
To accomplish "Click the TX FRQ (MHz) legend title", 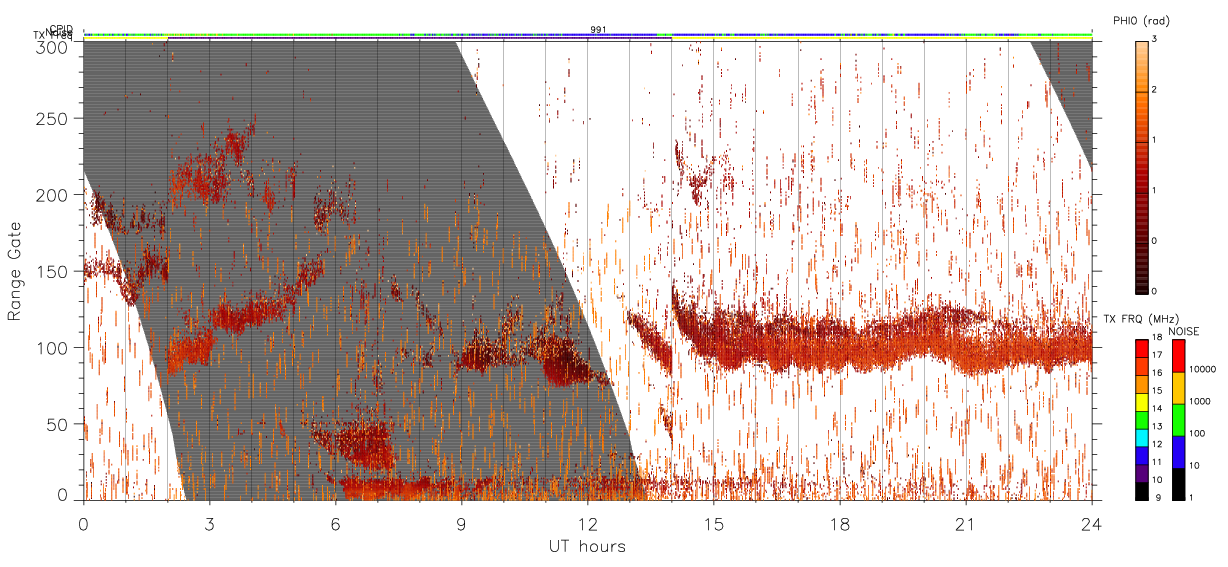I will (1141, 319).
